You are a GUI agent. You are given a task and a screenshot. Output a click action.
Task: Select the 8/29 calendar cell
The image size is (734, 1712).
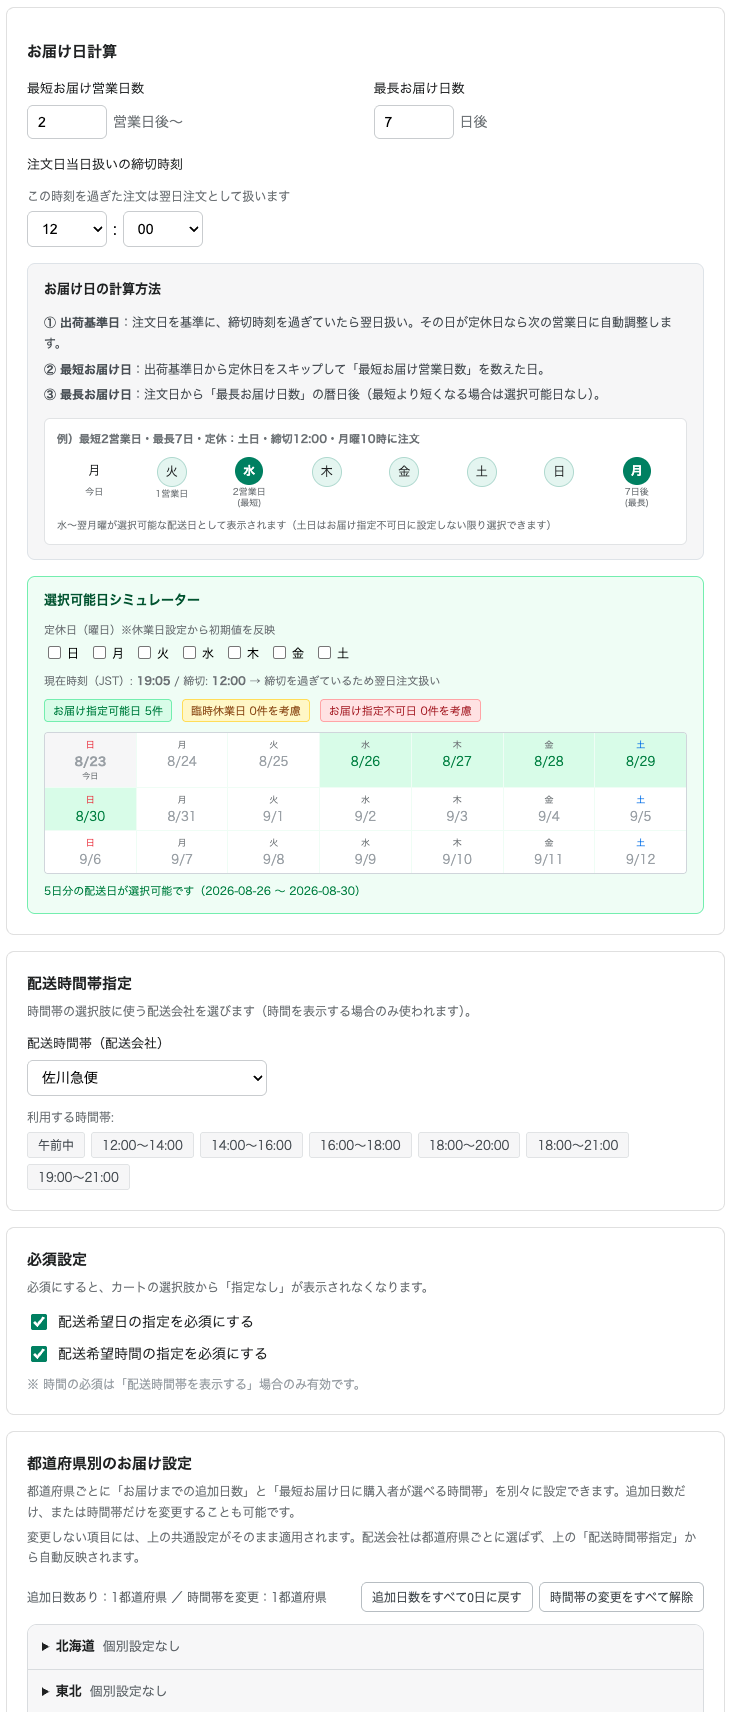click(641, 760)
